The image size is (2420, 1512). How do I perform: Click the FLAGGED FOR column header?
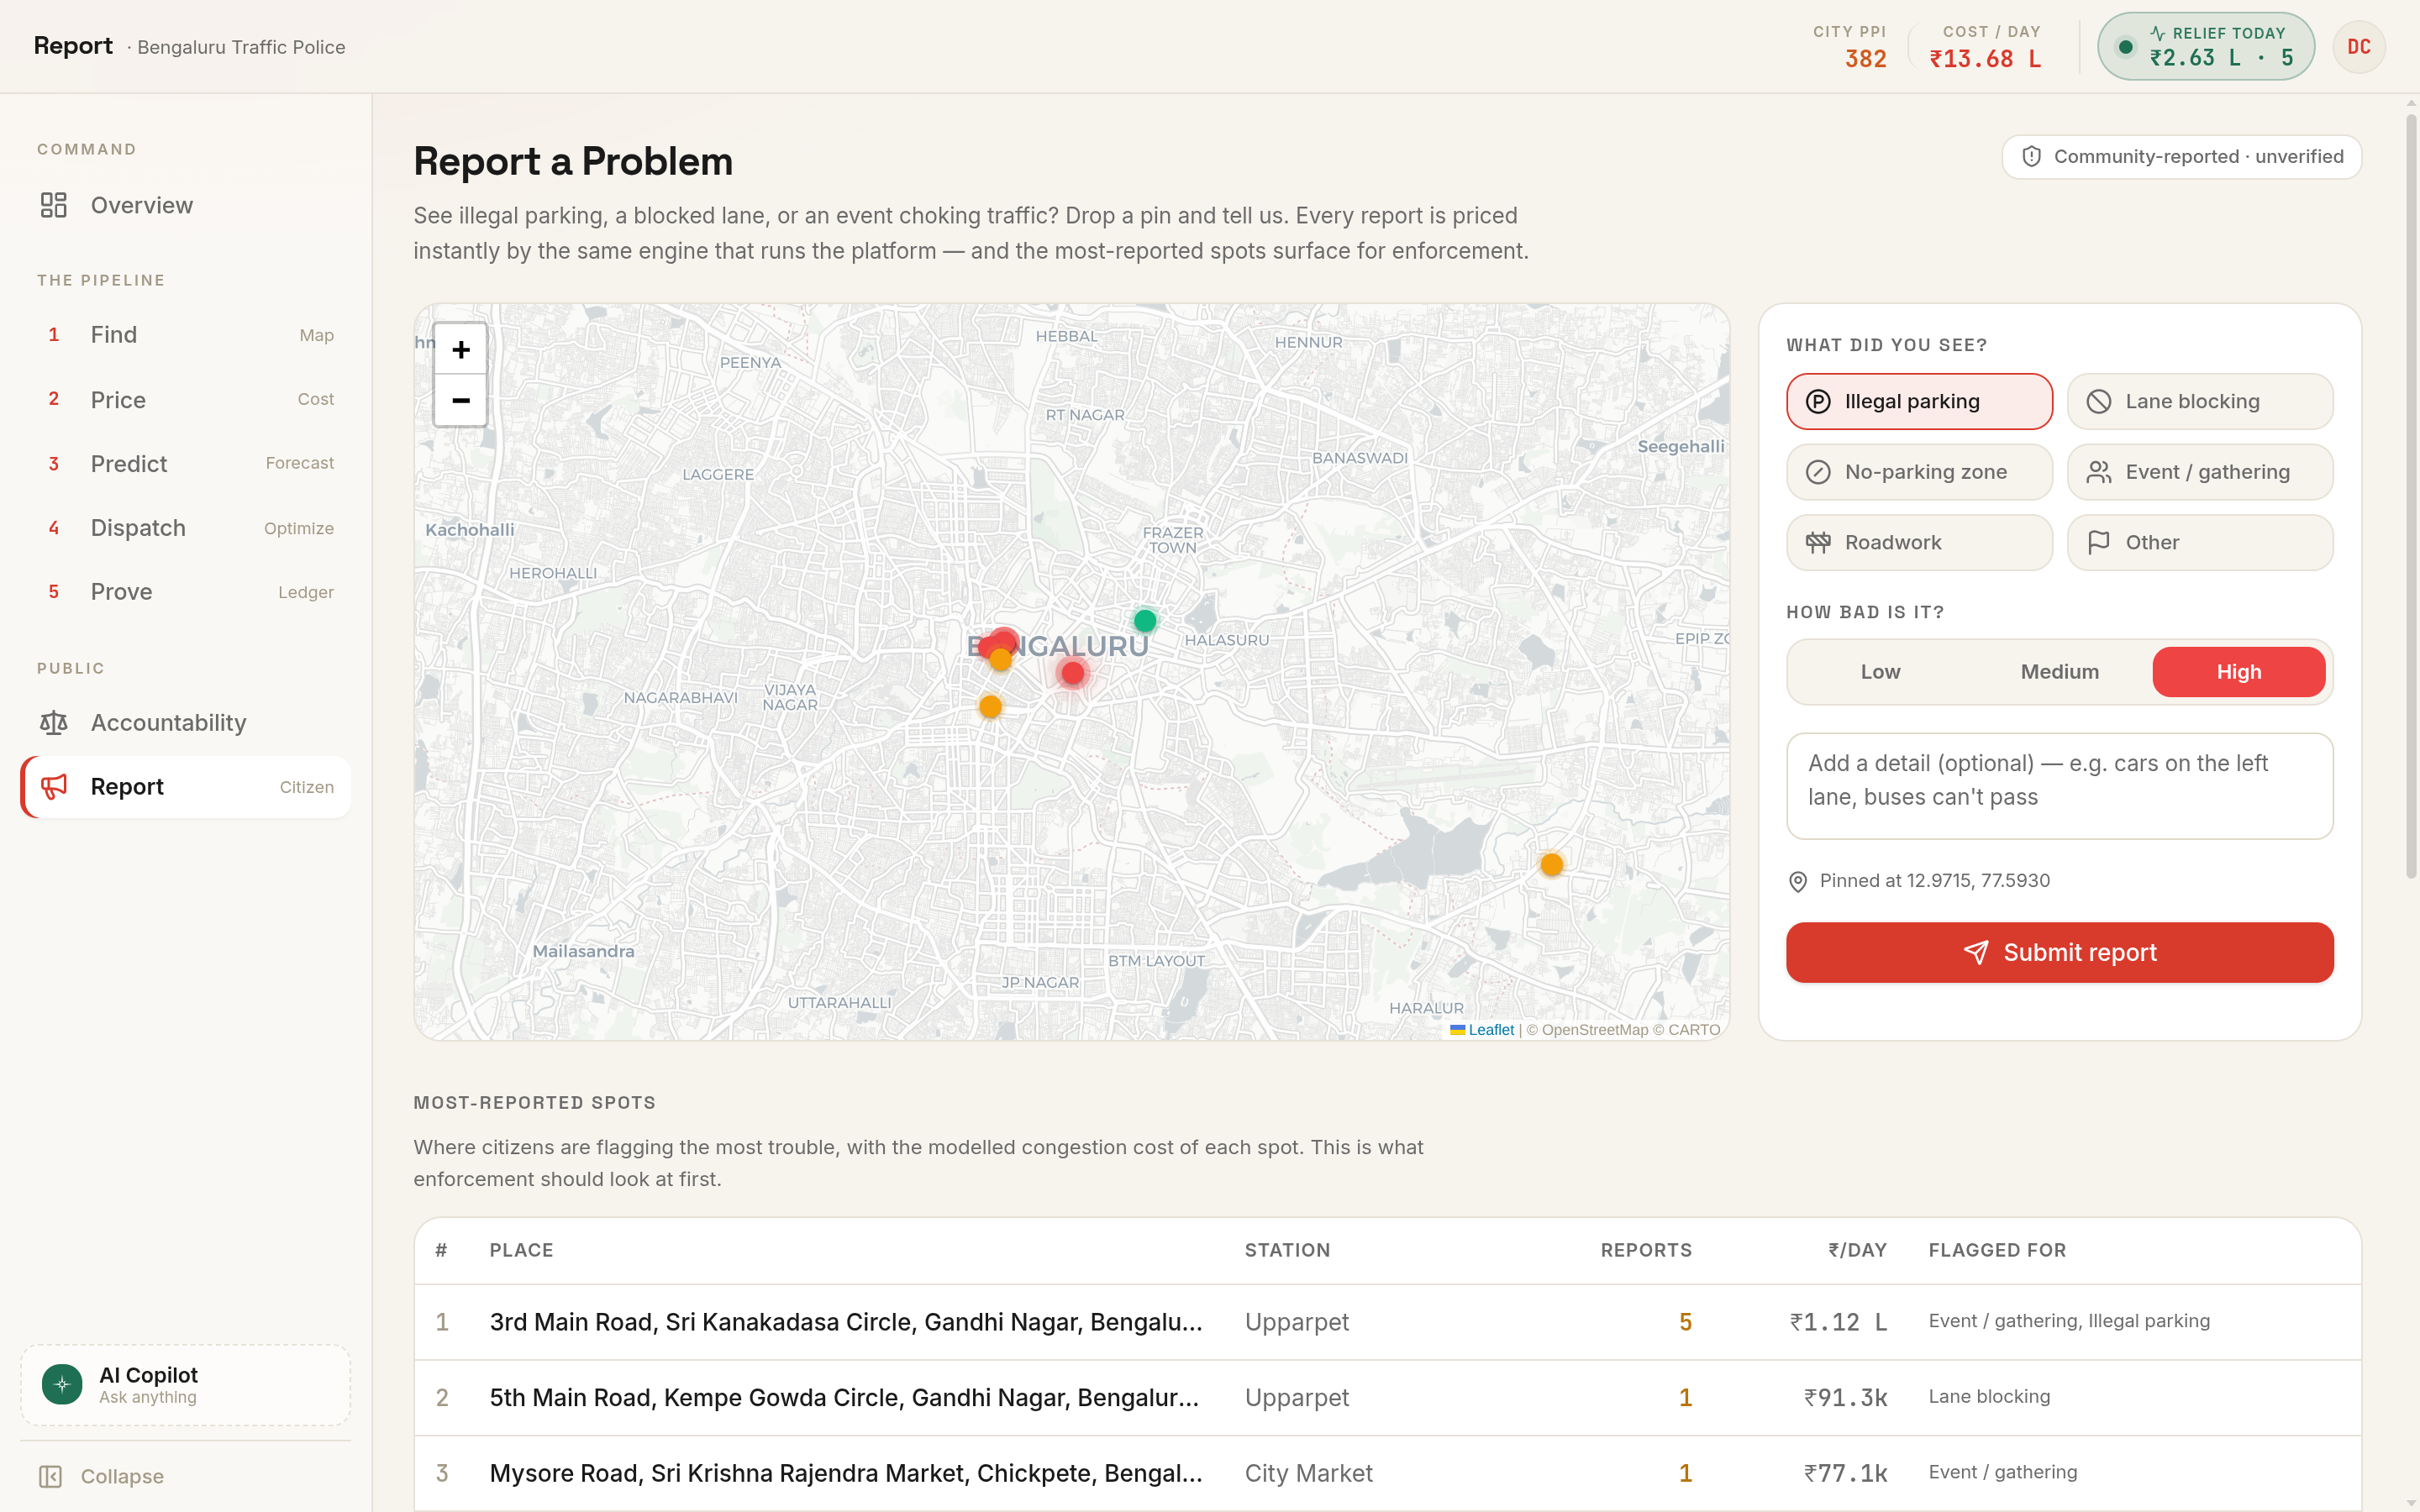(1997, 1250)
